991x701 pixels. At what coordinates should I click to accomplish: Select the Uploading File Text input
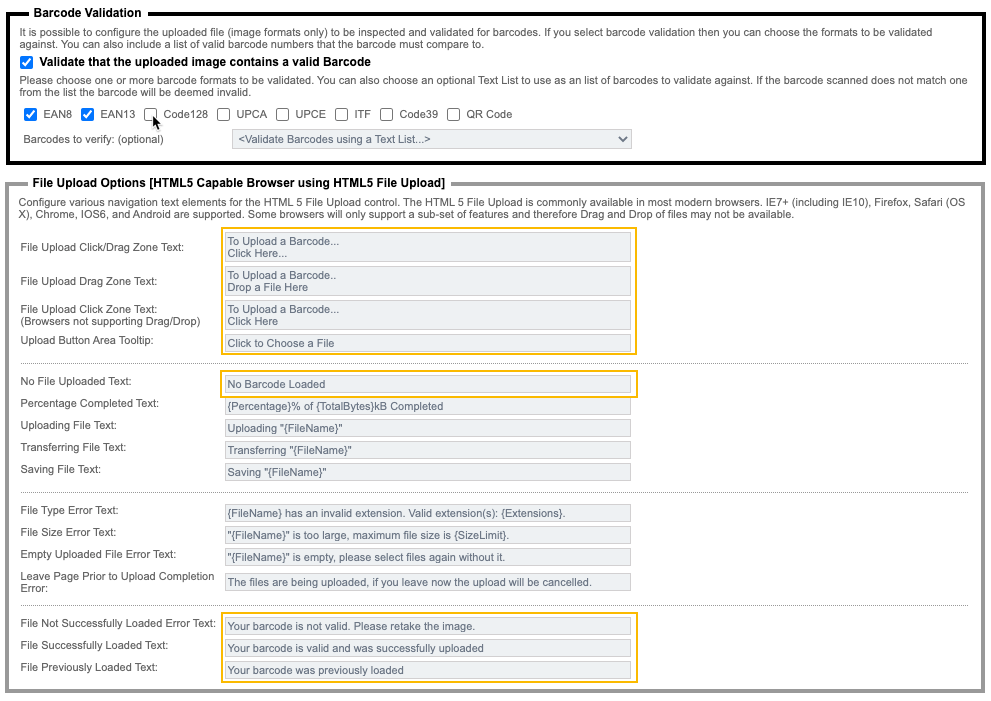[x=428, y=428]
